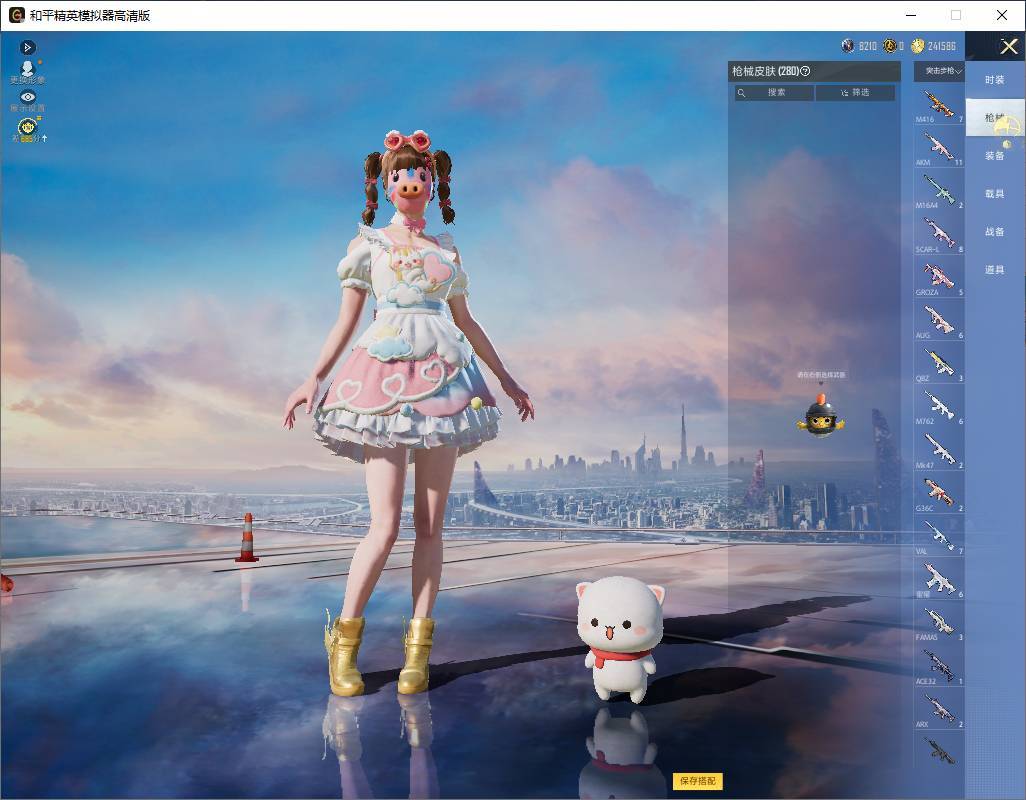Viewport: 1026px width, 800px height.
Task: Pick the M16A4 rifle from the list
Action: [x=939, y=191]
